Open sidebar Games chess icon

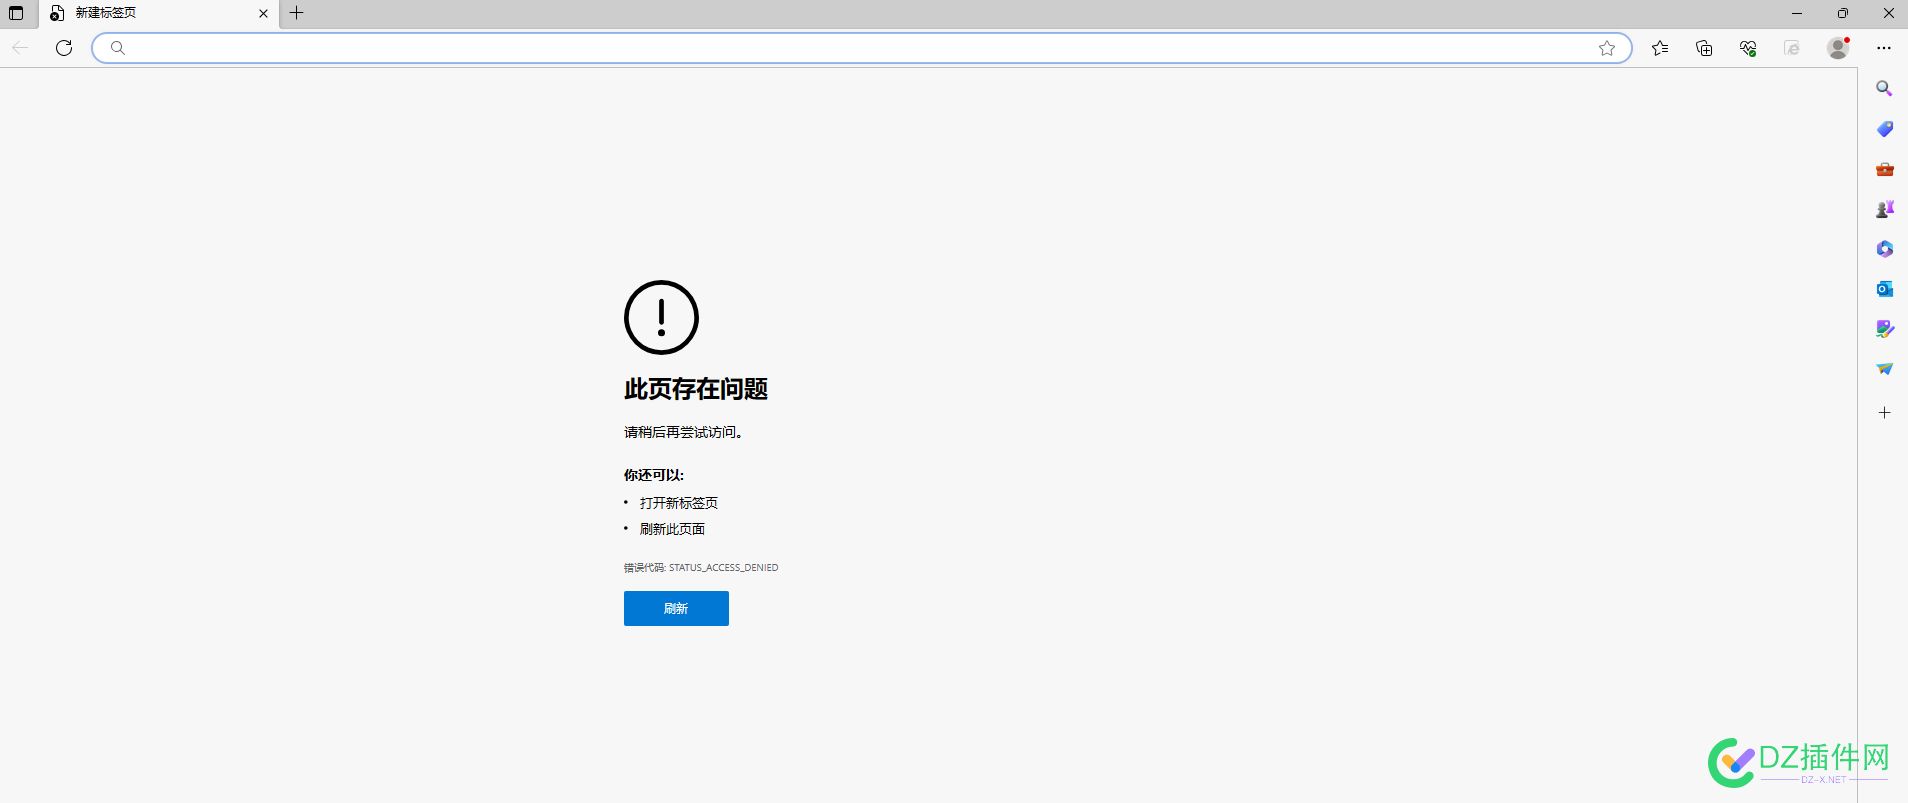point(1884,209)
